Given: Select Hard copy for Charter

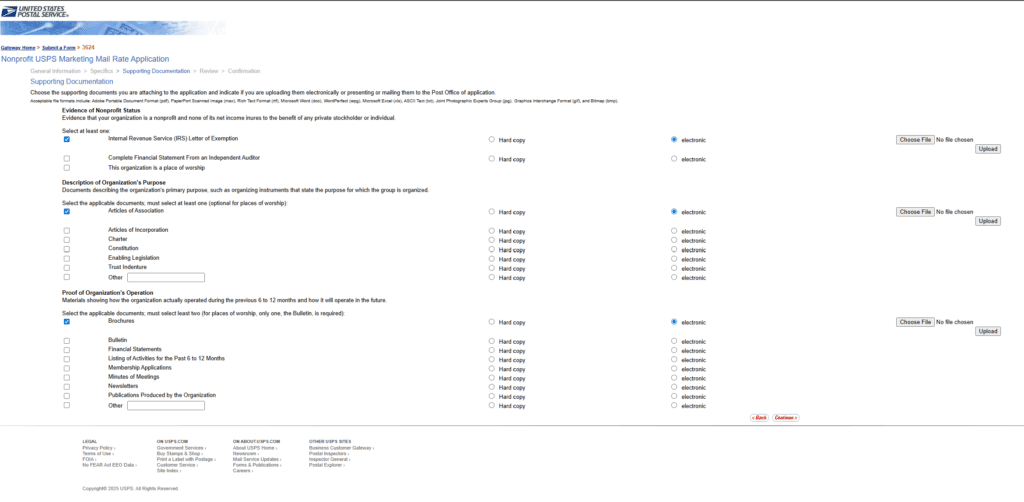Looking at the screenshot, I should (x=492, y=240).
